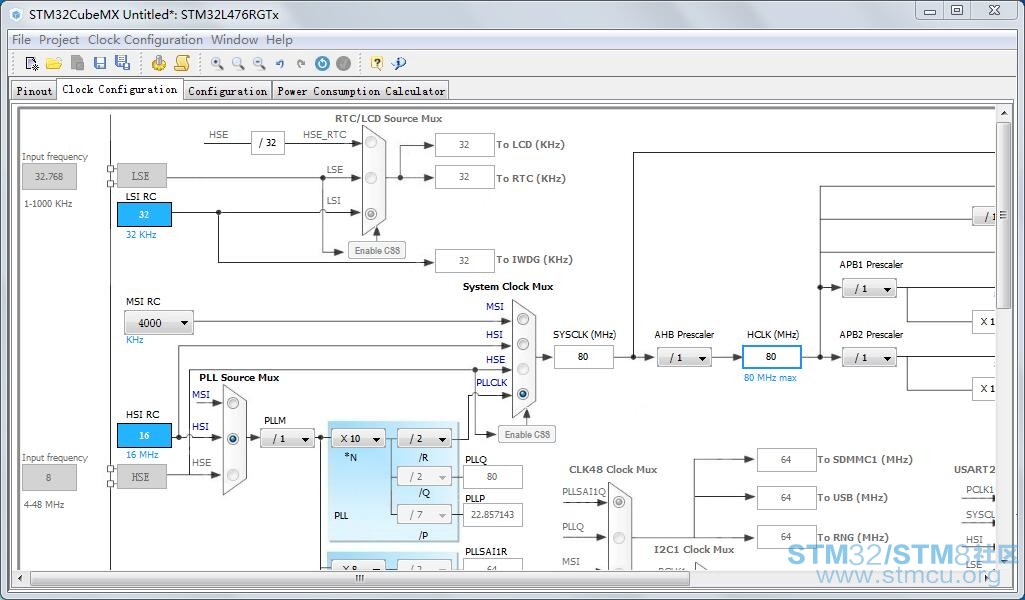Click the vertical scrollbar thumb

tap(1003, 215)
